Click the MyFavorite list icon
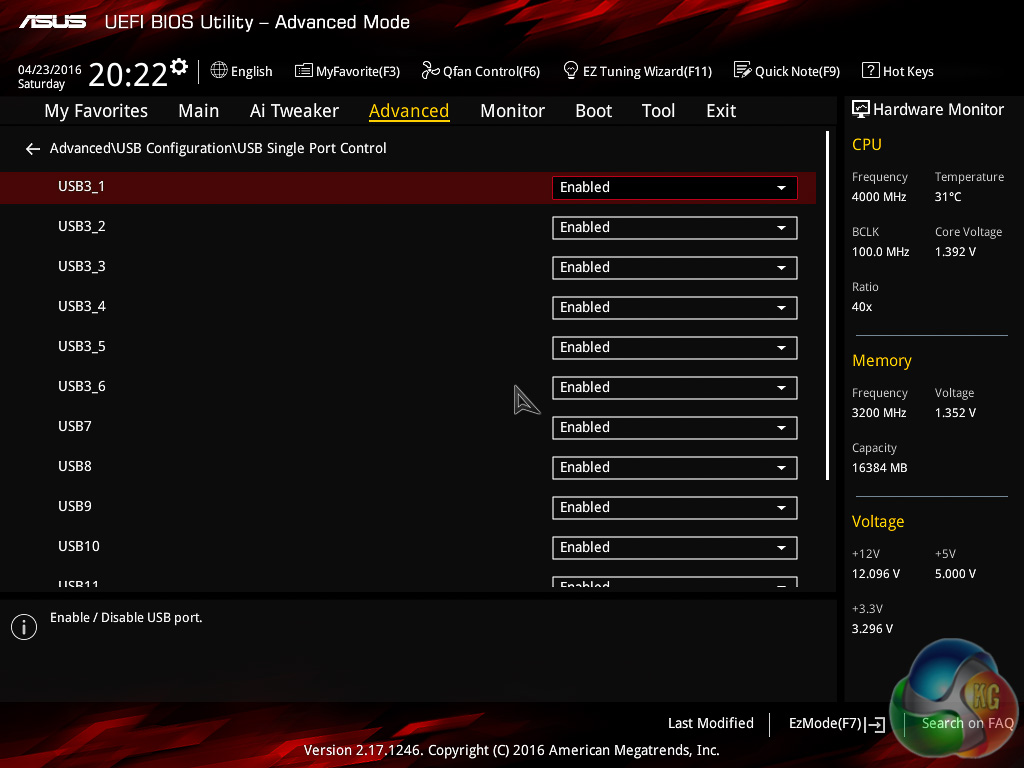Image resolution: width=1024 pixels, height=768 pixels. pos(304,71)
